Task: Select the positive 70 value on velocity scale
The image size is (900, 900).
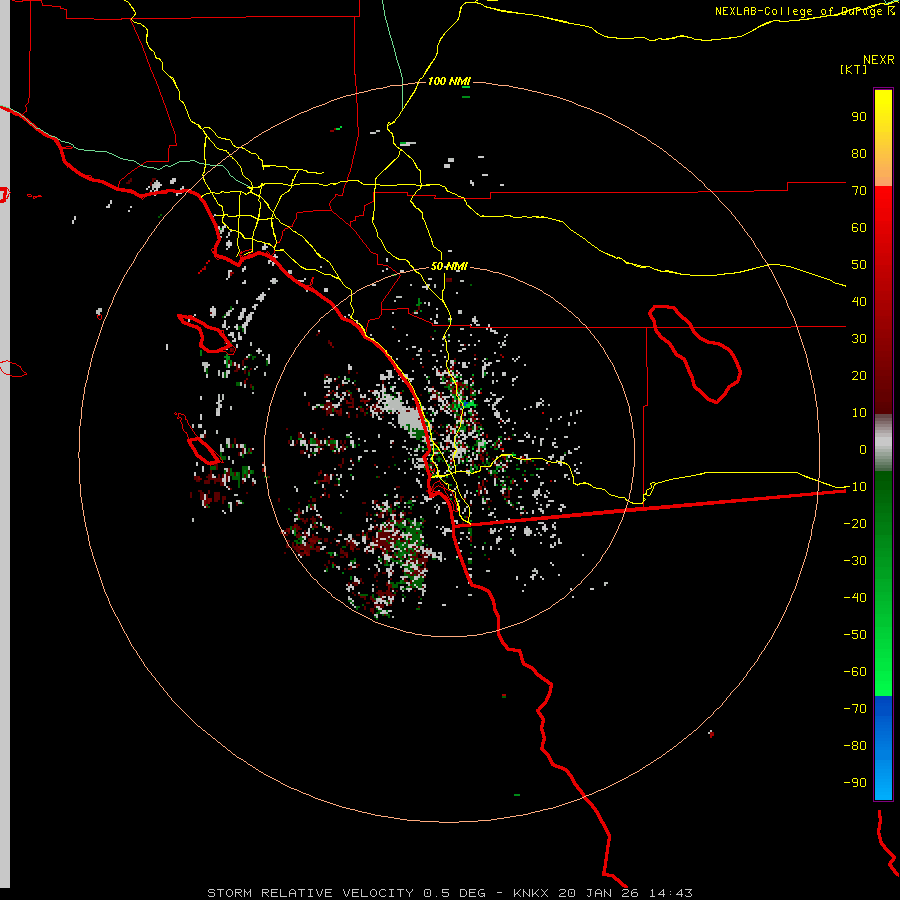Action: coord(859,191)
